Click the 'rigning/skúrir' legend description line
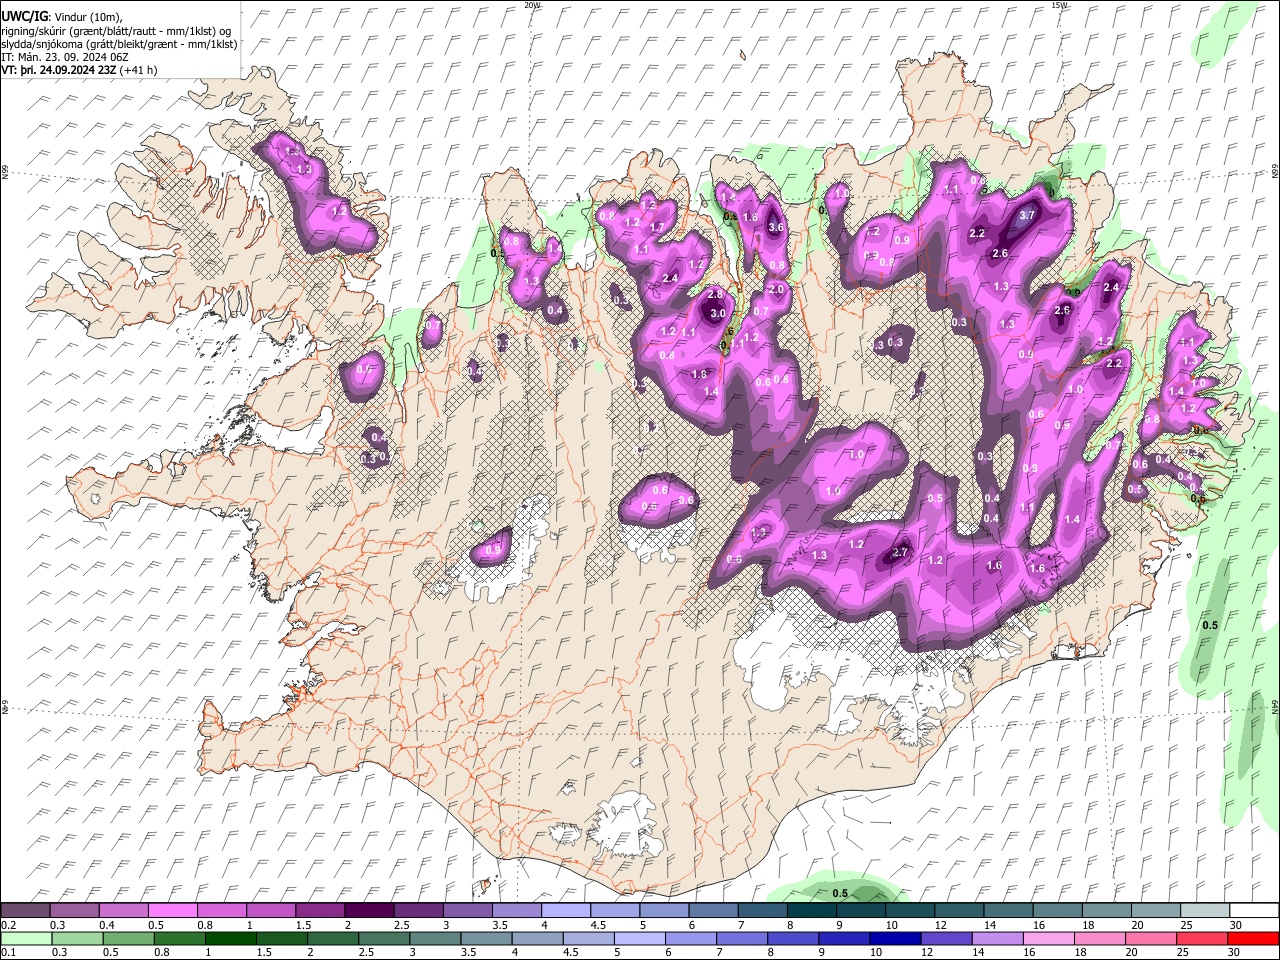Image resolution: width=1280 pixels, height=960 pixels. 116,30
